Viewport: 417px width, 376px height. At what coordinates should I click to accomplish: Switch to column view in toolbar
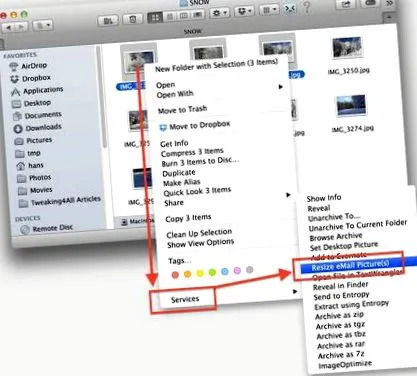184,16
